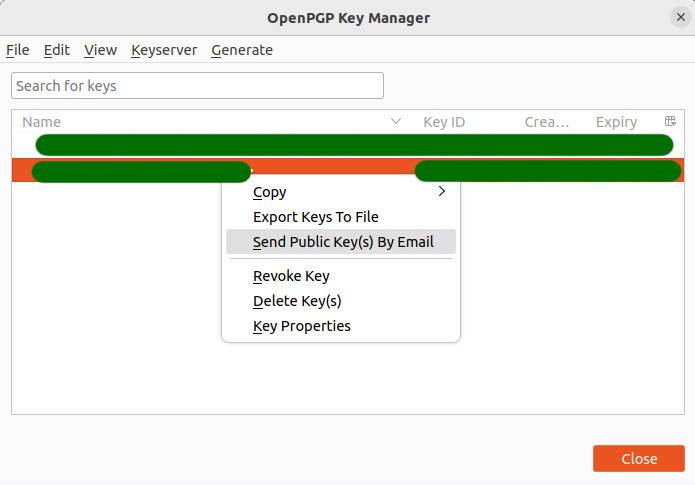The height and width of the screenshot is (485, 695).
Task: Open the Keyserver menu
Action: (x=164, y=50)
